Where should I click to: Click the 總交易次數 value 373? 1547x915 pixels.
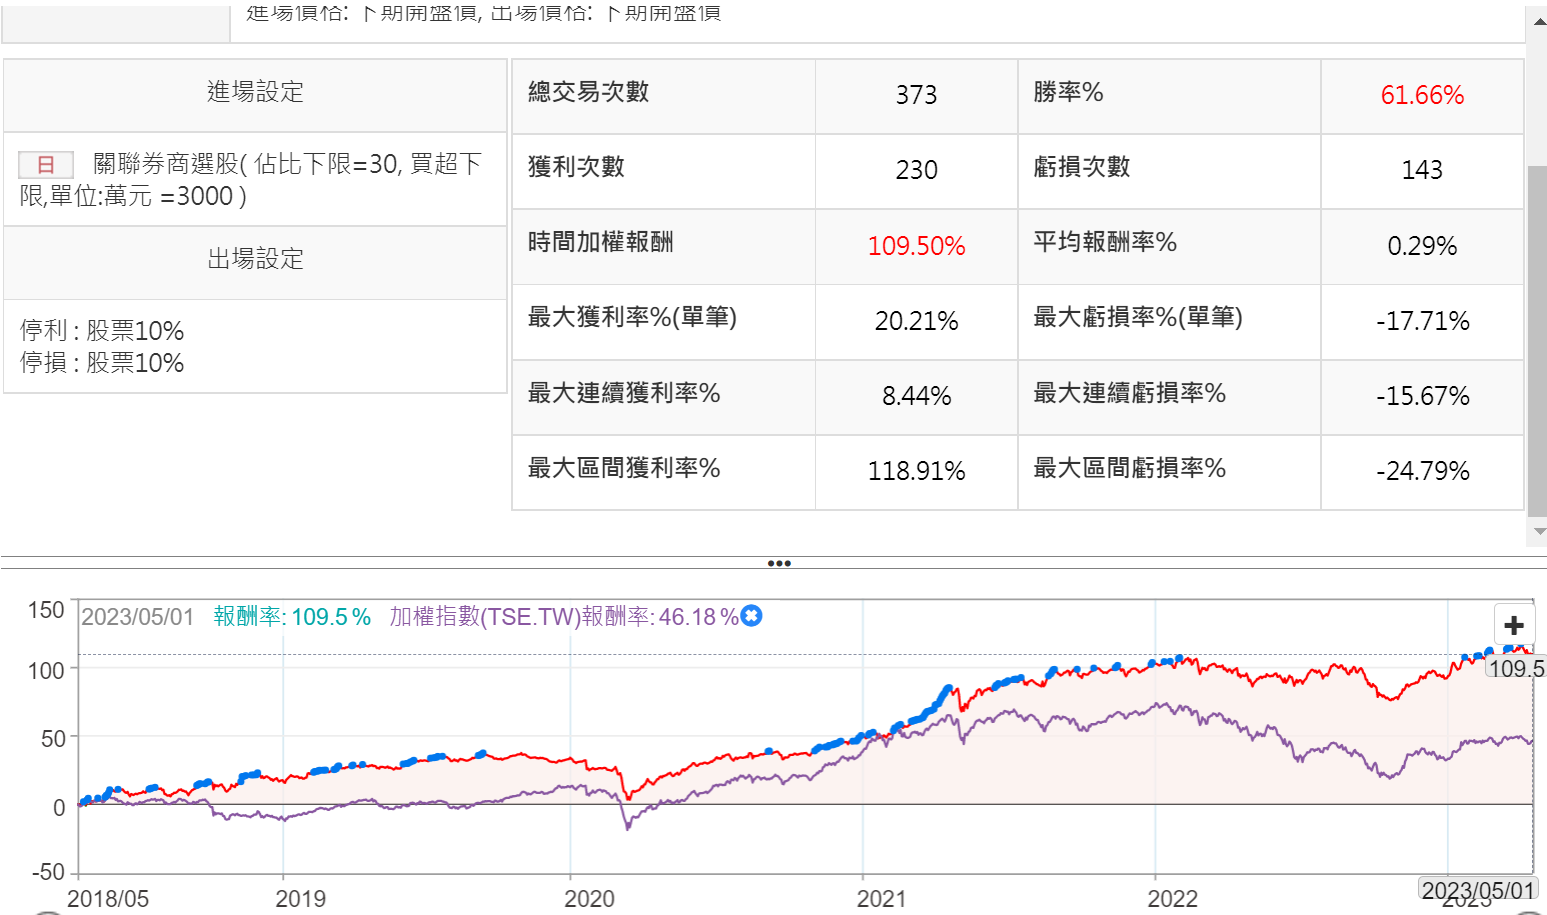coord(916,95)
